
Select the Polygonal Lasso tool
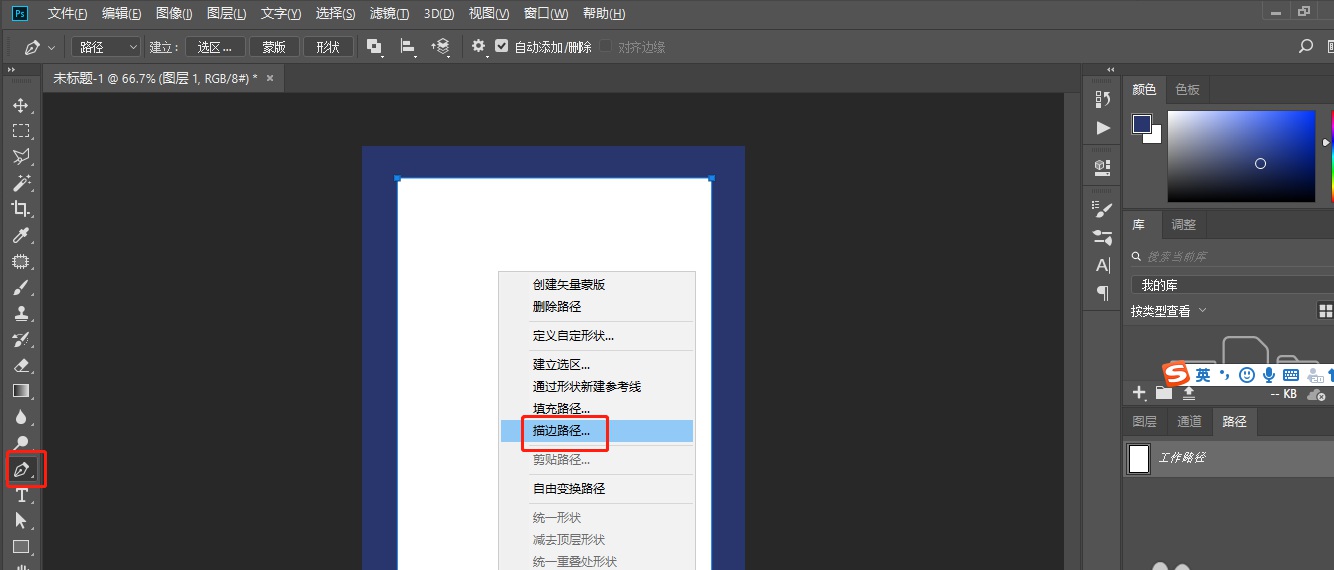click(21, 157)
